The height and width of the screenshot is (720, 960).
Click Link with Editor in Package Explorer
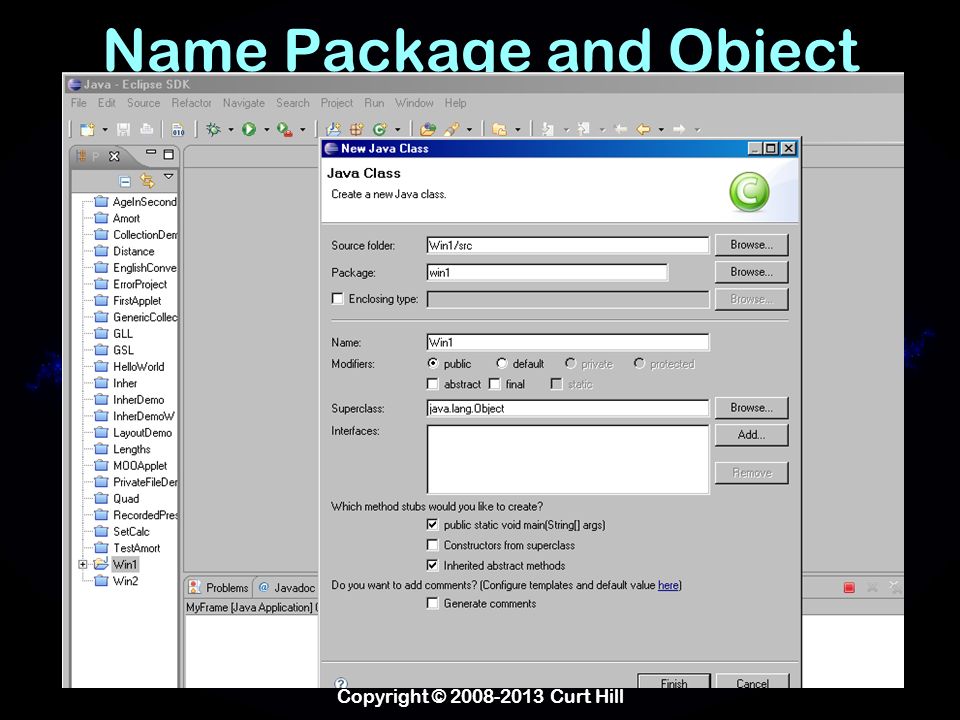(x=147, y=181)
